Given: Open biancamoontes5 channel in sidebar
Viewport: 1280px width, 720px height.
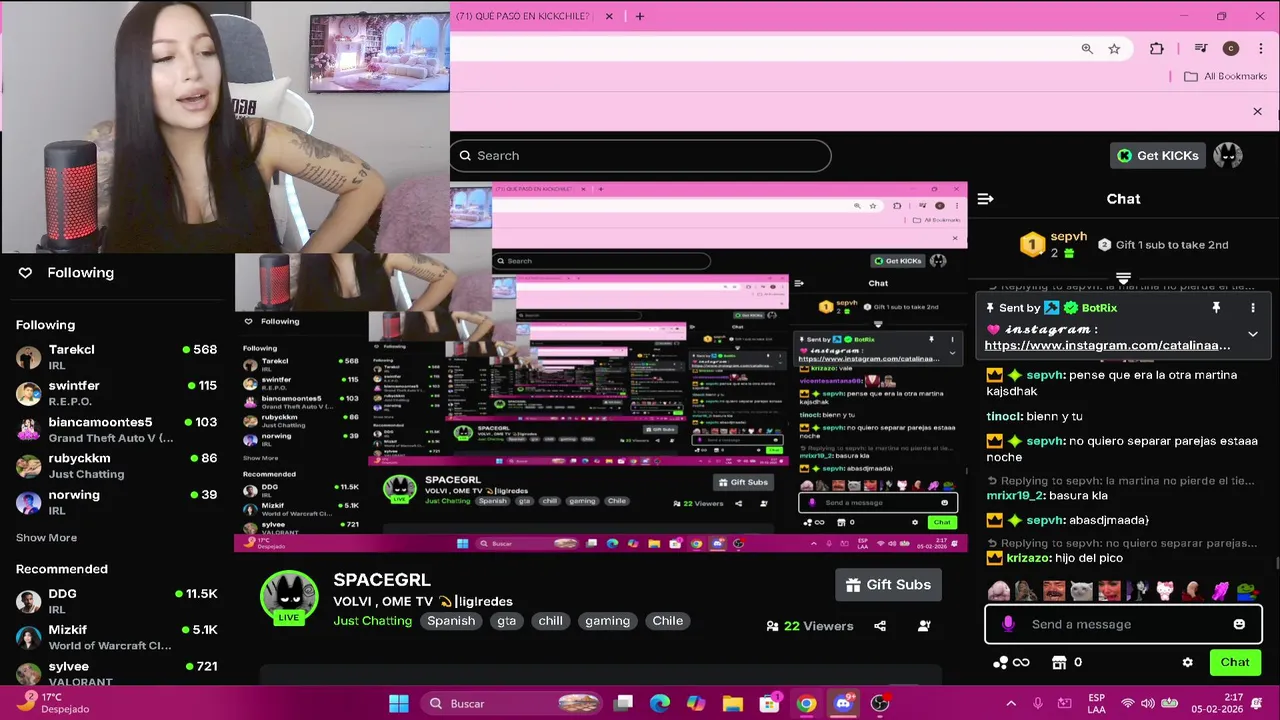Looking at the screenshot, I should tap(116, 429).
